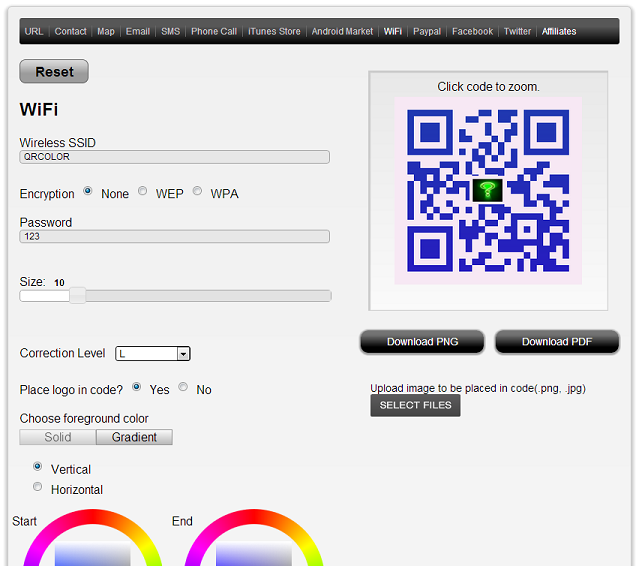Select the WiFi tab
The width and height of the screenshot is (639, 566).
[393, 31]
